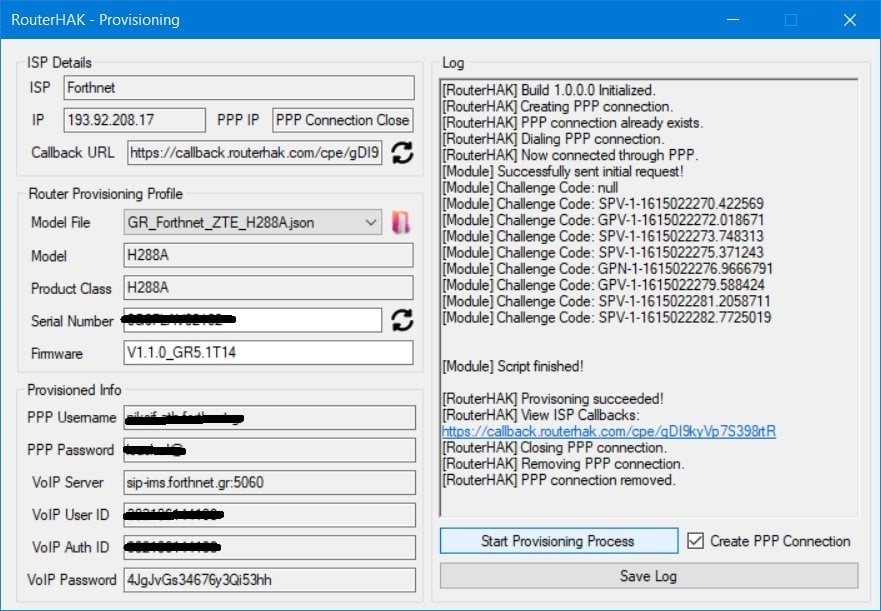
Task: Start the Provisioning Process
Action: pyautogui.click(x=558, y=541)
